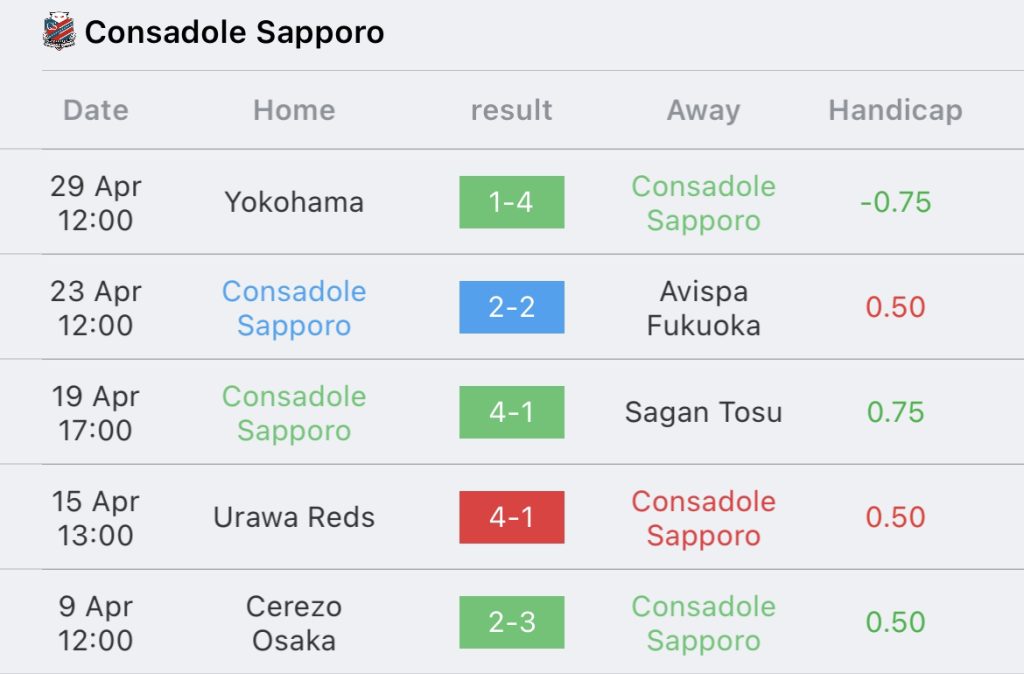1024x674 pixels.
Task: Select the Handicap column header
Action: point(895,110)
